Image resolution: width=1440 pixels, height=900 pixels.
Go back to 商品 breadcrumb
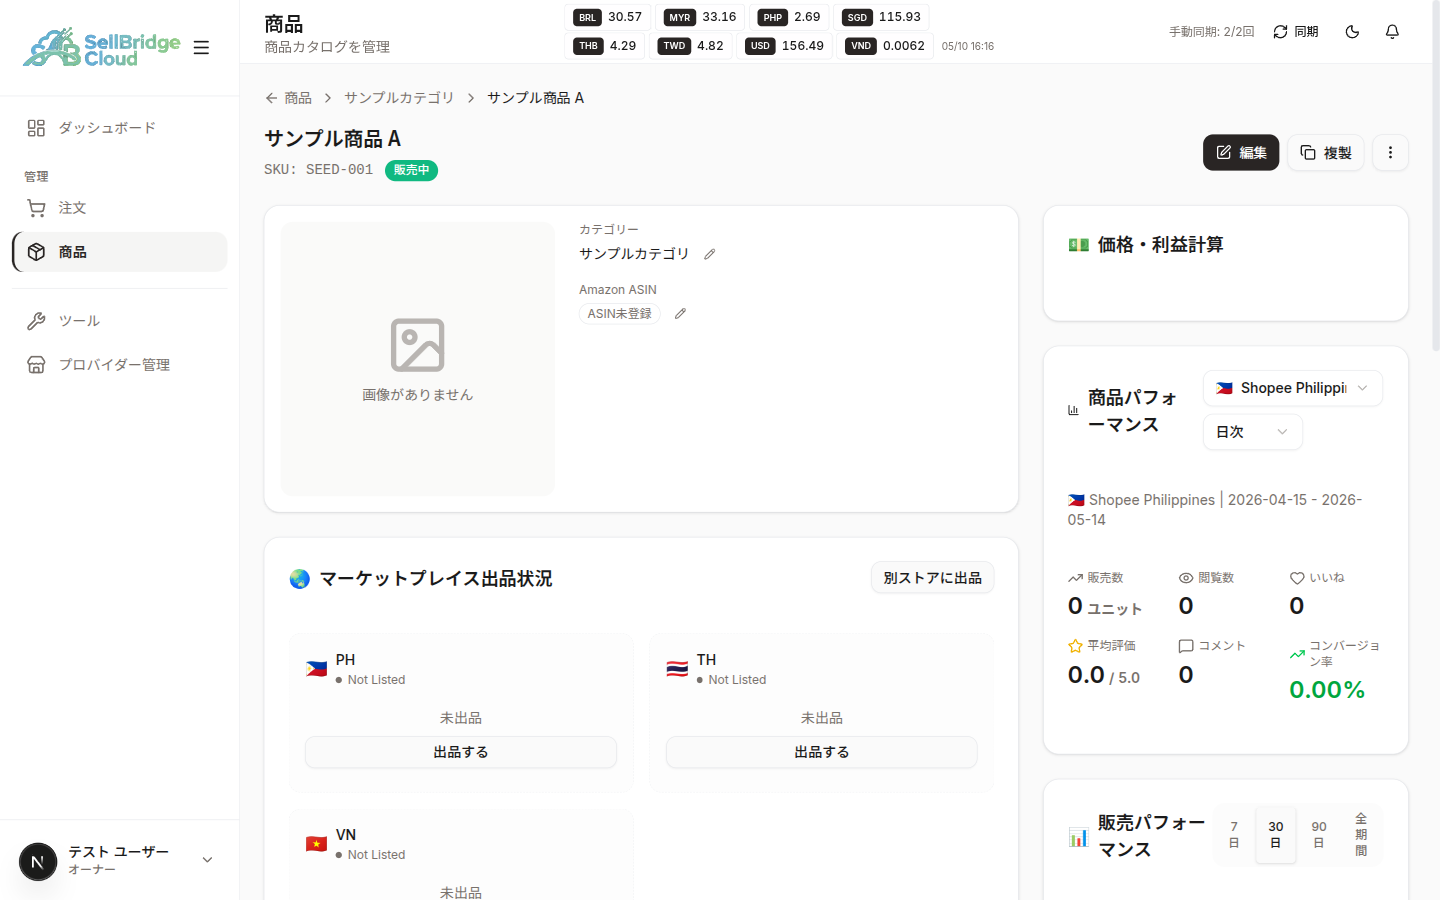click(x=288, y=98)
